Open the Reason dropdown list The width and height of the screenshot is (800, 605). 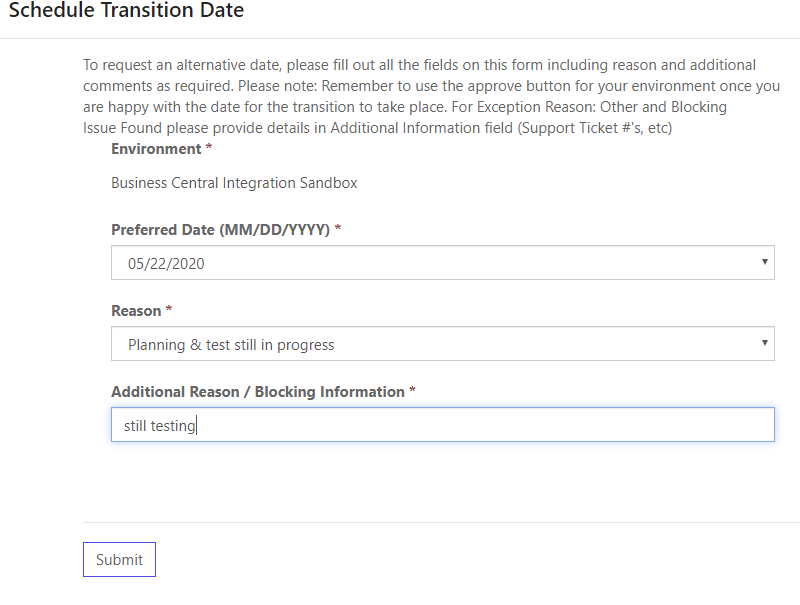click(443, 344)
